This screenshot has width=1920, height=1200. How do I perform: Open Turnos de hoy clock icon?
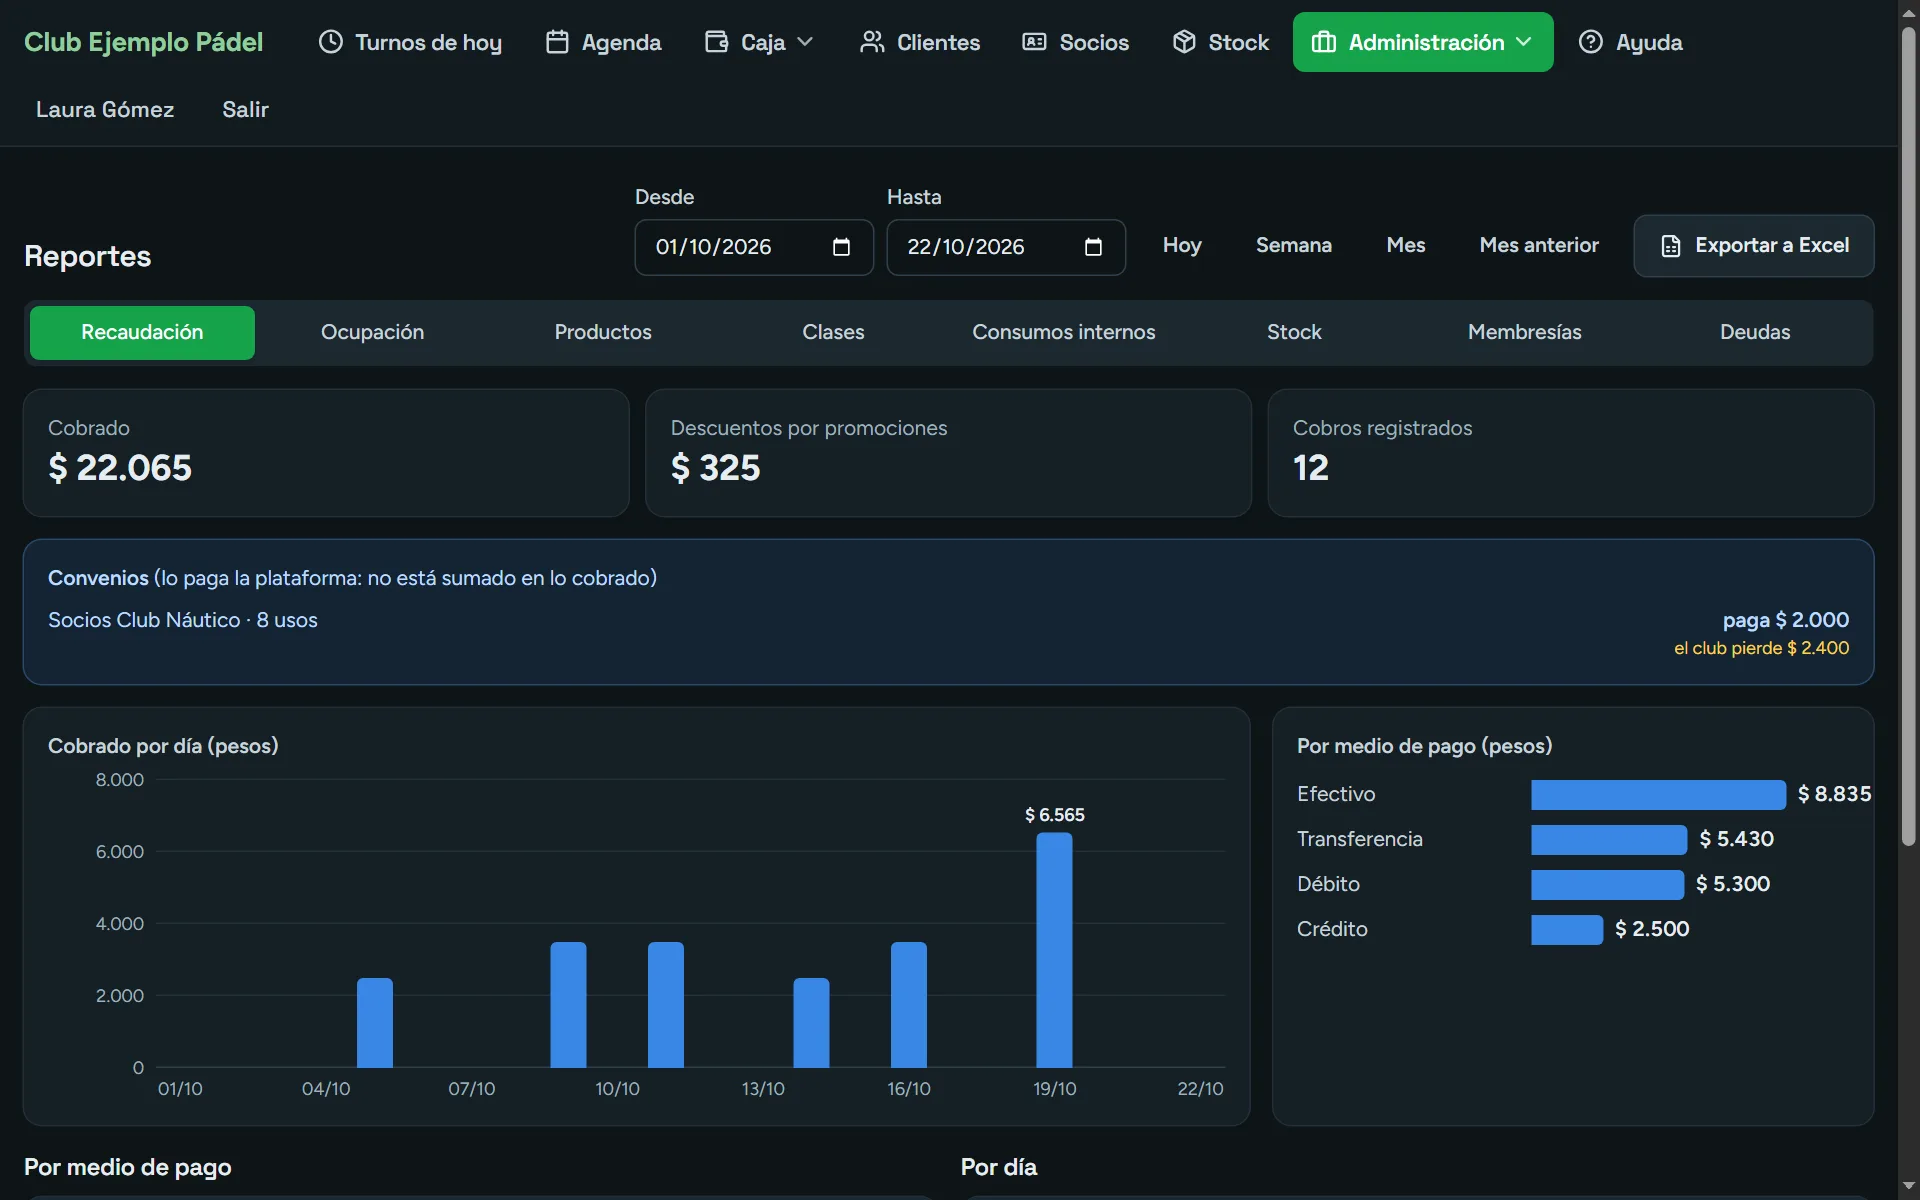point(331,42)
